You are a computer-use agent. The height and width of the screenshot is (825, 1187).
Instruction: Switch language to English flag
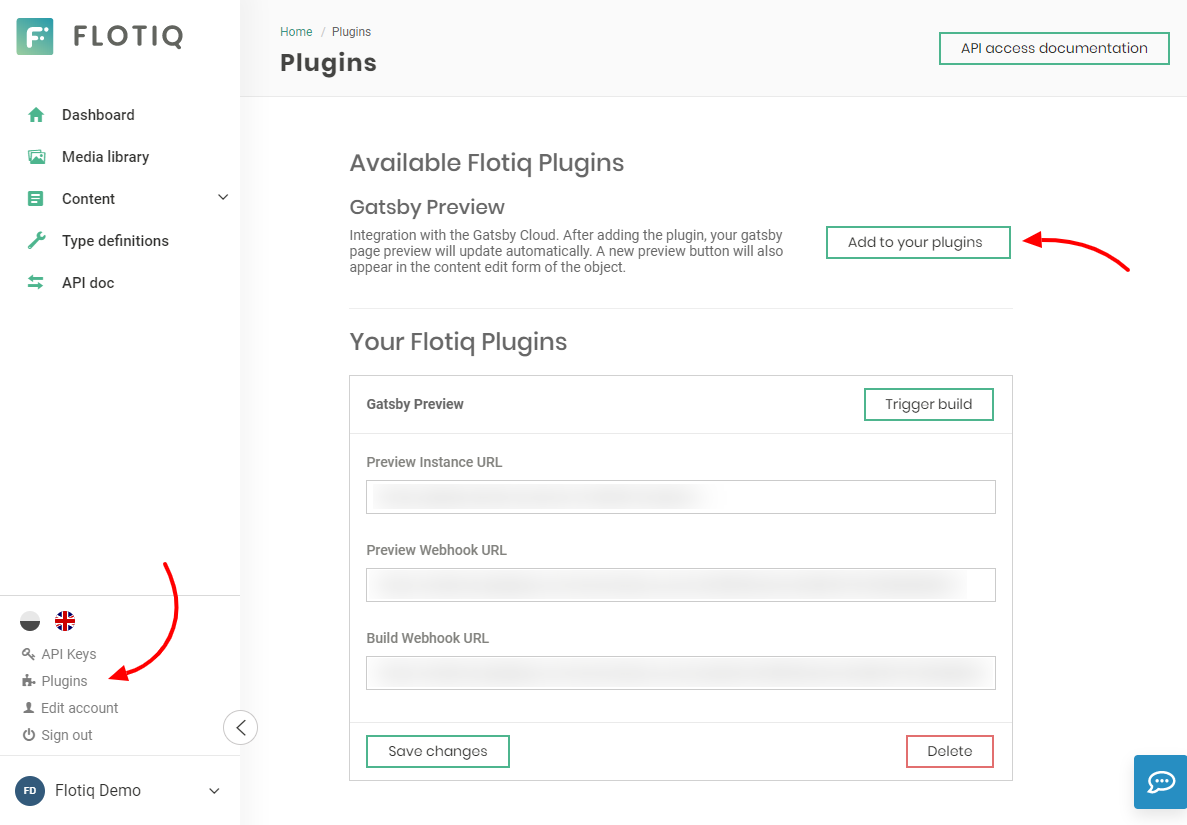pos(65,621)
